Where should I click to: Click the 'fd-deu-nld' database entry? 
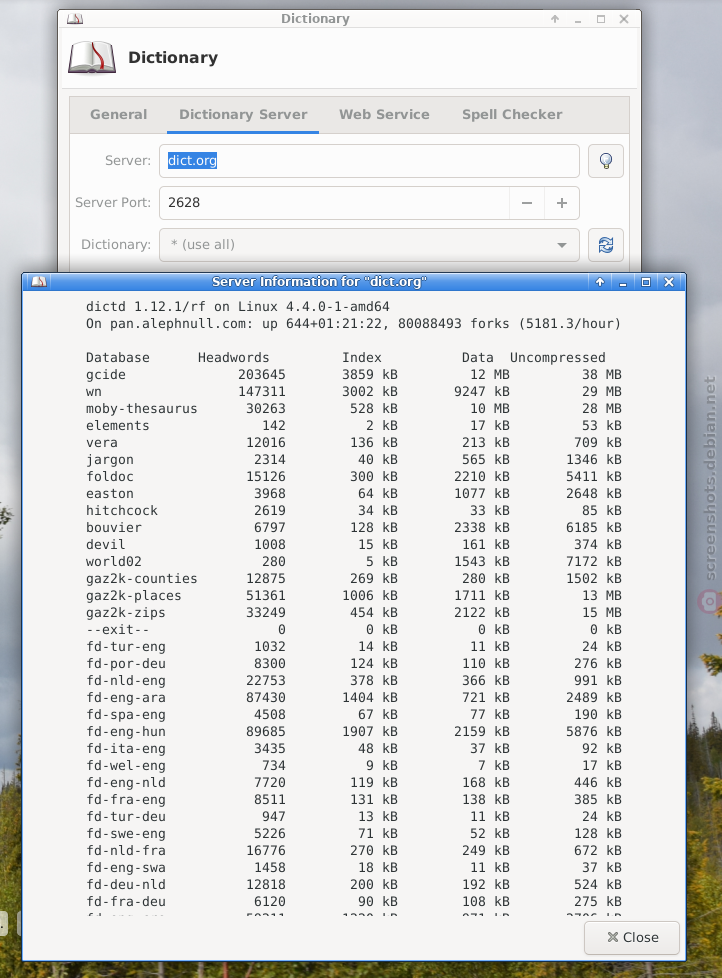[x=125, y=884]
